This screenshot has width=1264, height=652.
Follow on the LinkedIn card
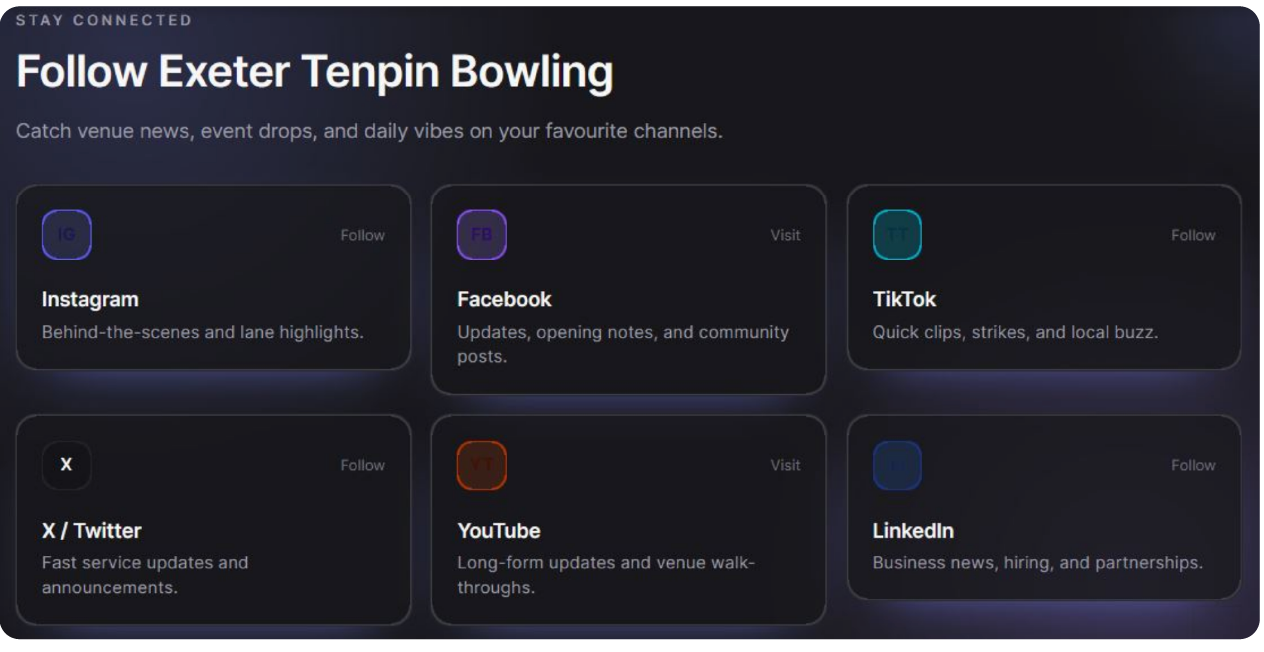(1193, 465)
